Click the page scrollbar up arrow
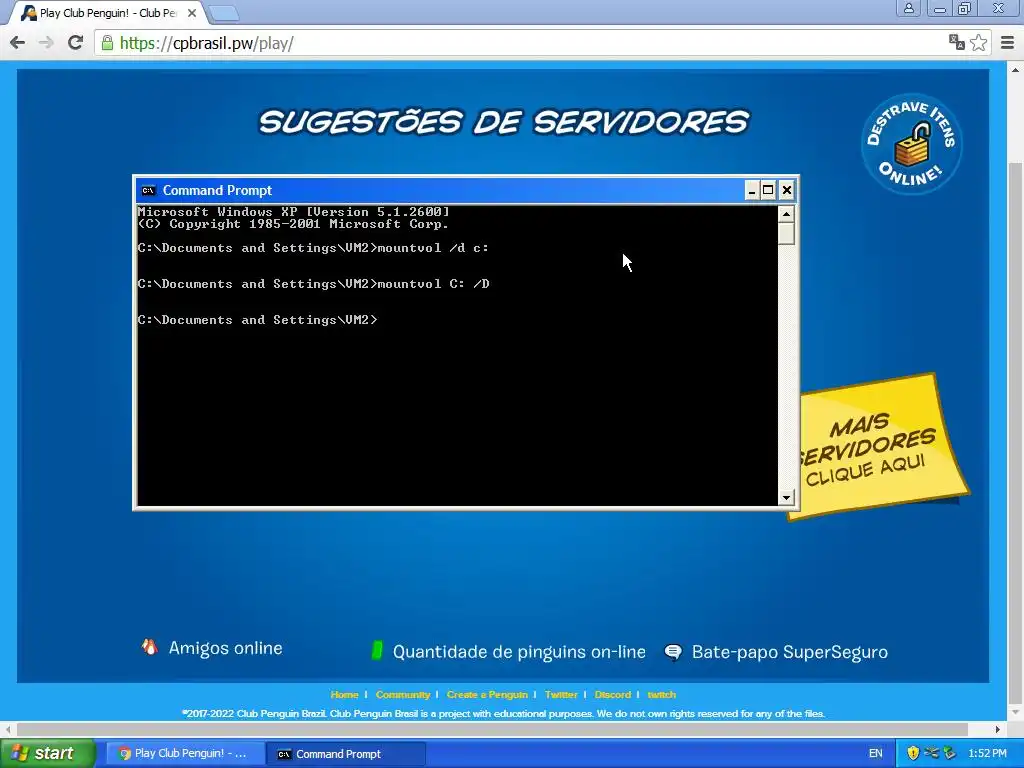 [x=1015, y=69]
